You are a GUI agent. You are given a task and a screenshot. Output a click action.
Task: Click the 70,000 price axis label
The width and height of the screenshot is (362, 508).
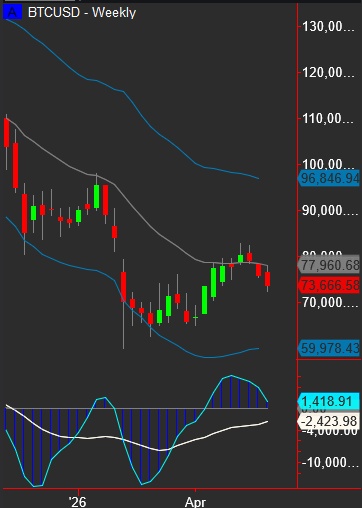coord(330,303)
